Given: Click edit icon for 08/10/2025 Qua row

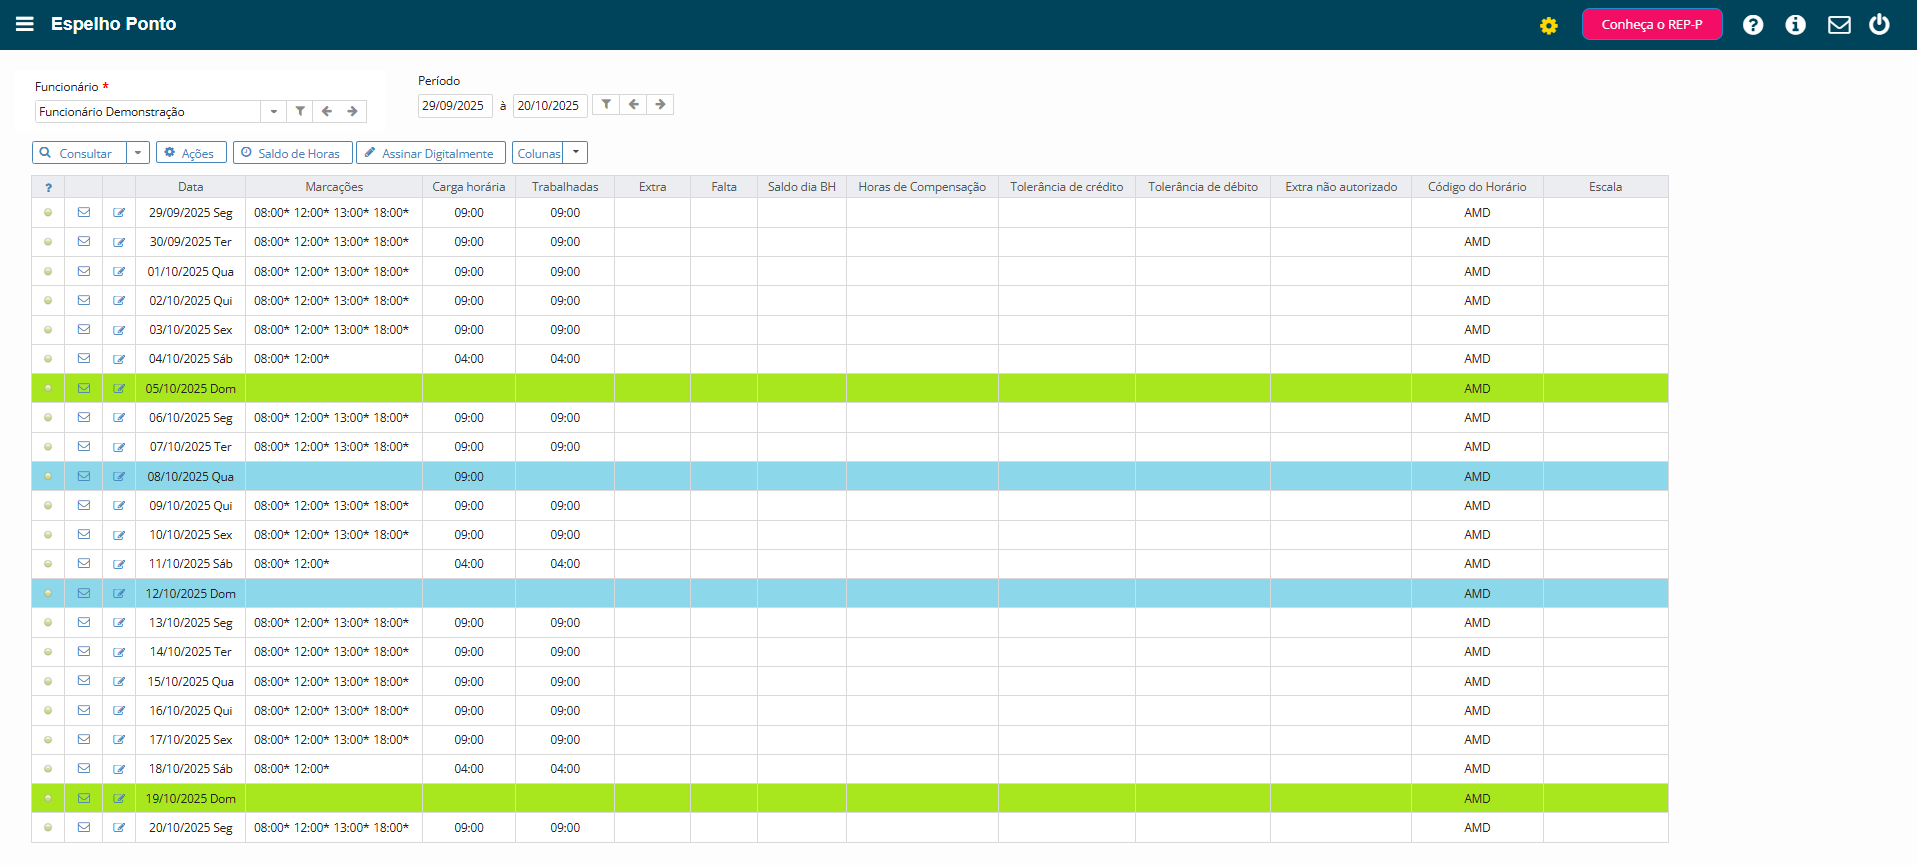Looking at the screenshot, I should point(119,477).
